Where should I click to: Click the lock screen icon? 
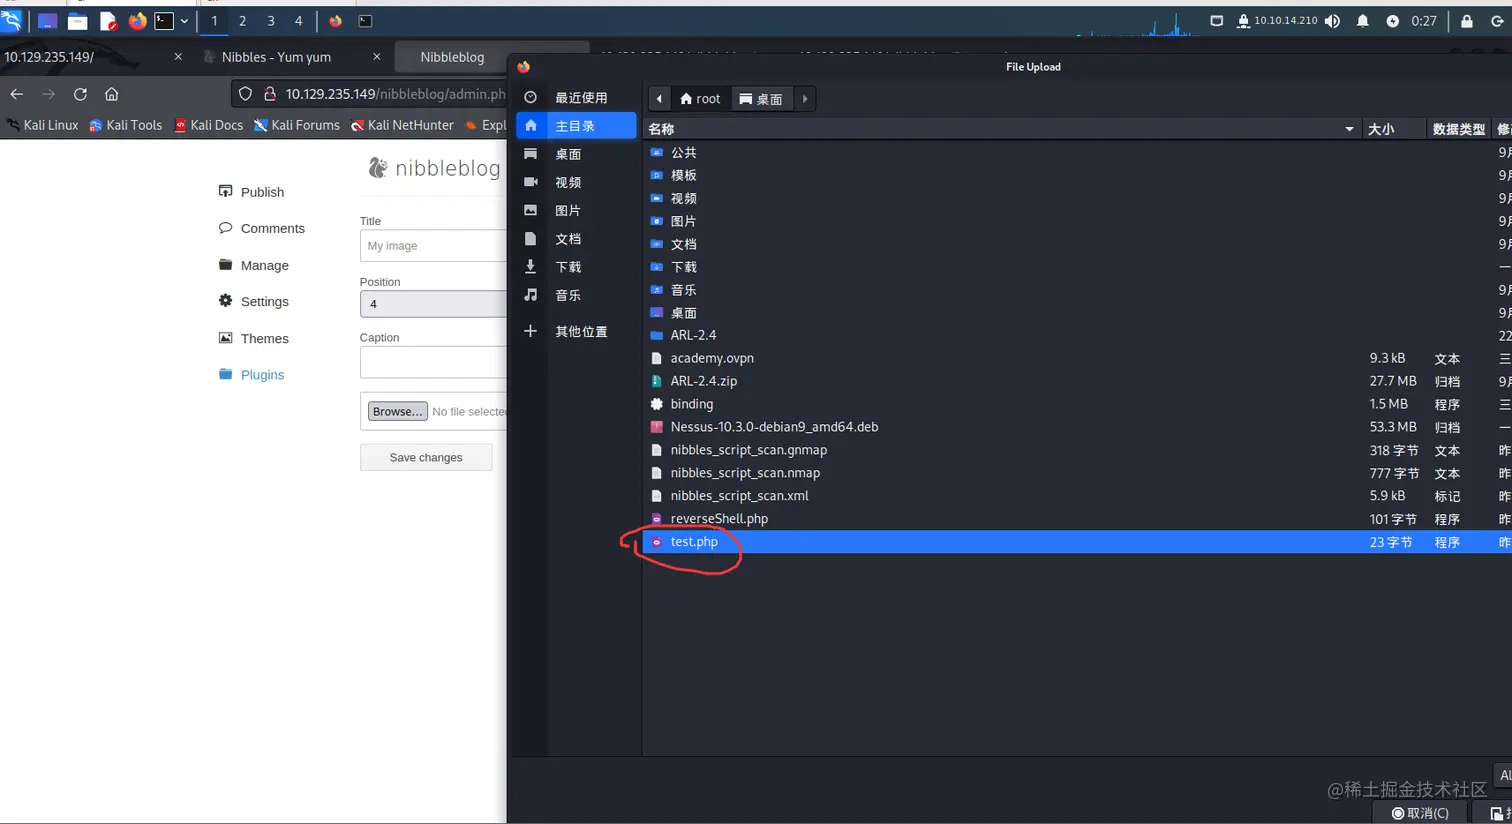pos(1467,21)
